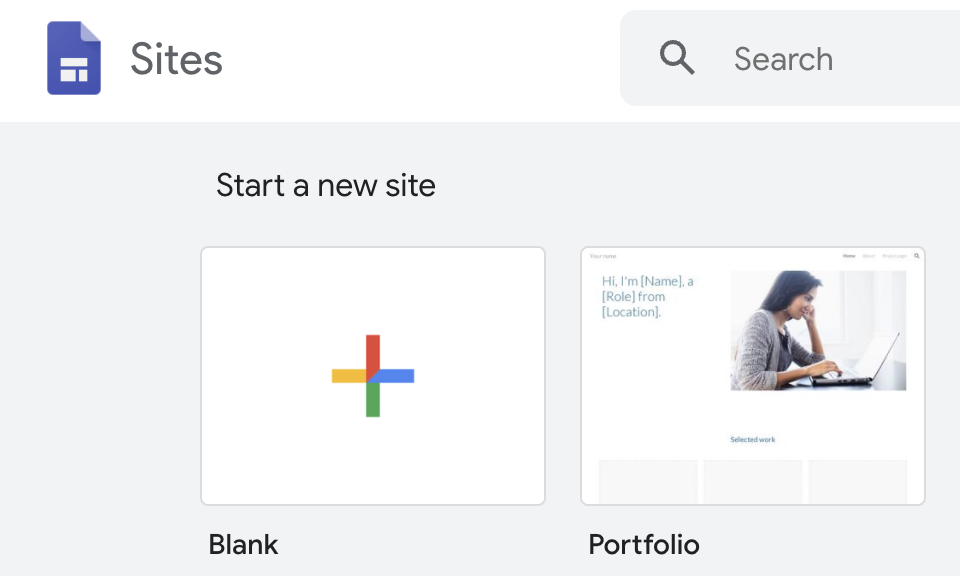The width and height of the screenshot is (960, 576).
Task: Click "Selected work" text in Portfolio preview
Action: (752, 440)
